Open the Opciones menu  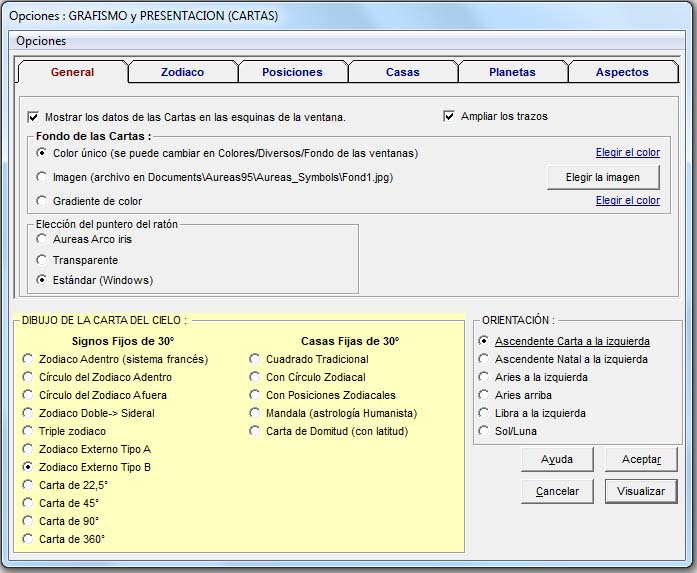(x=41, y=41)
